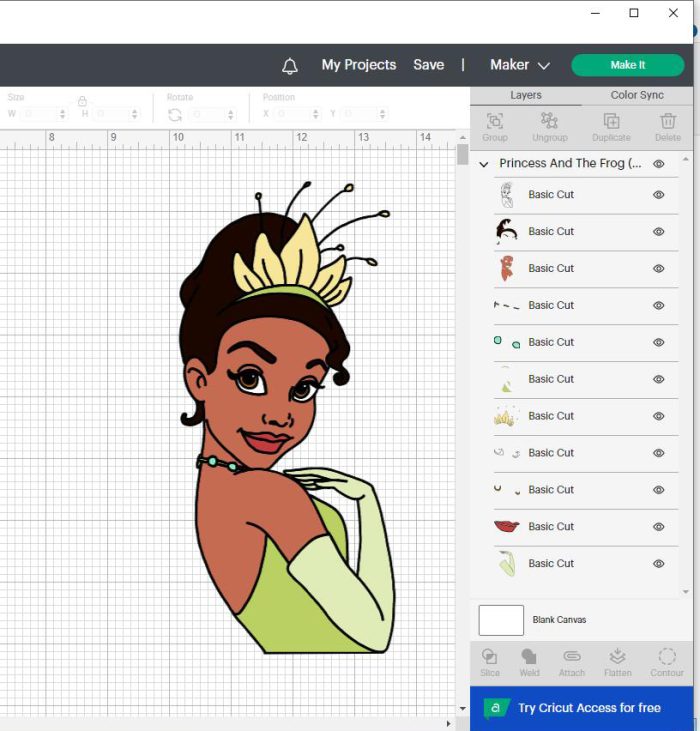This screenshot has height=731, width=700.
Task: Hide the light green dress Basic Cut layer
Action: 659,379
